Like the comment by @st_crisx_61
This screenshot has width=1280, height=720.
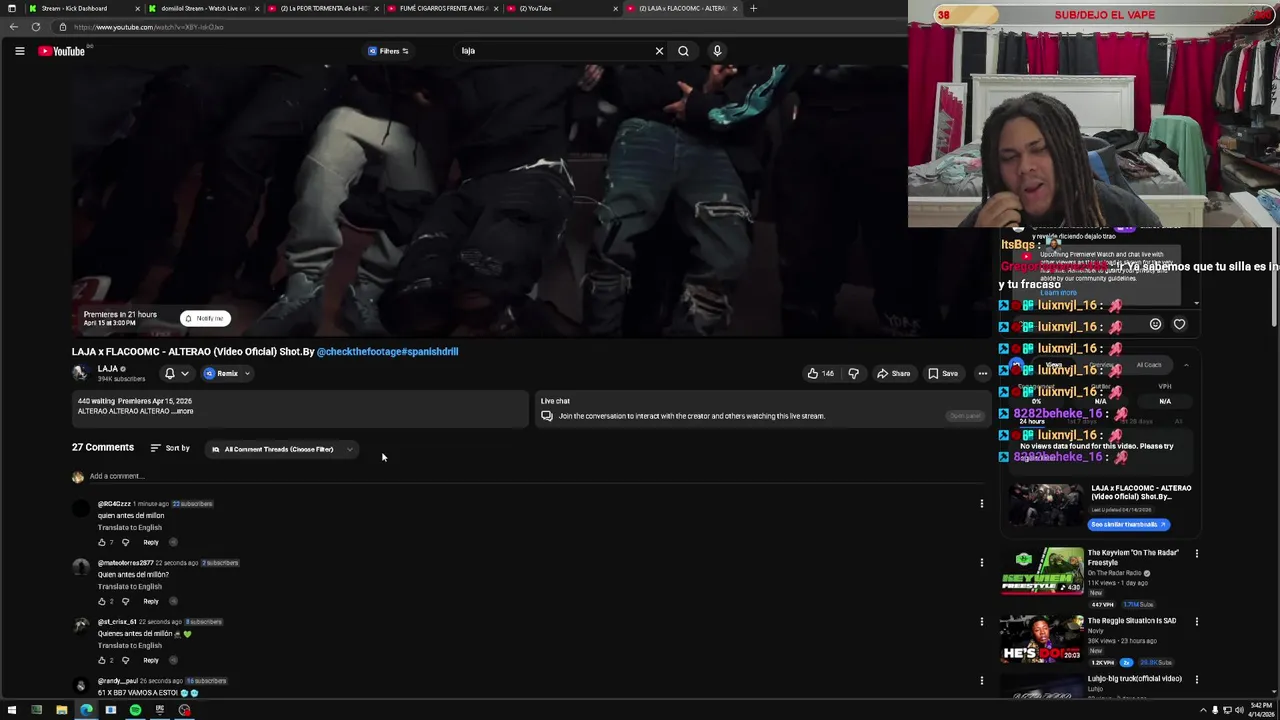[x=102, y=660]
